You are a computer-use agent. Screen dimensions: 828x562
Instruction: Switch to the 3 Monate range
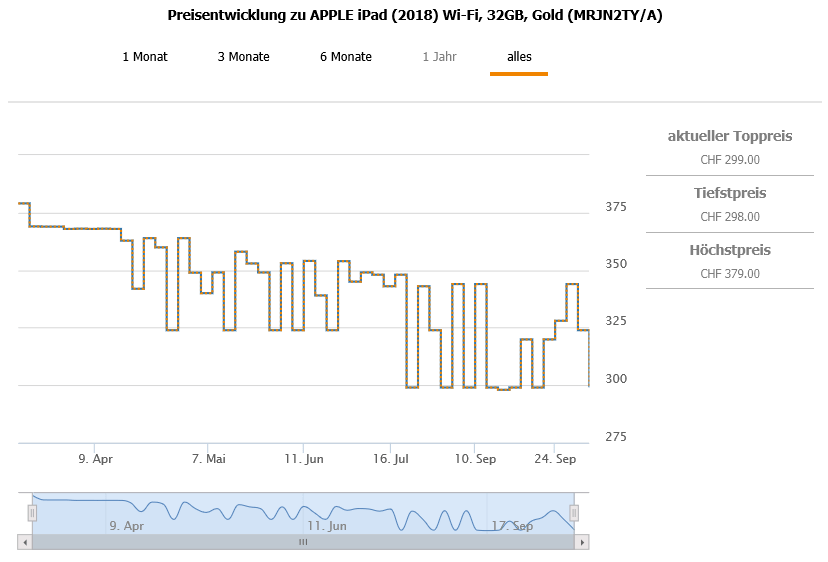click(x=243, y=57)
